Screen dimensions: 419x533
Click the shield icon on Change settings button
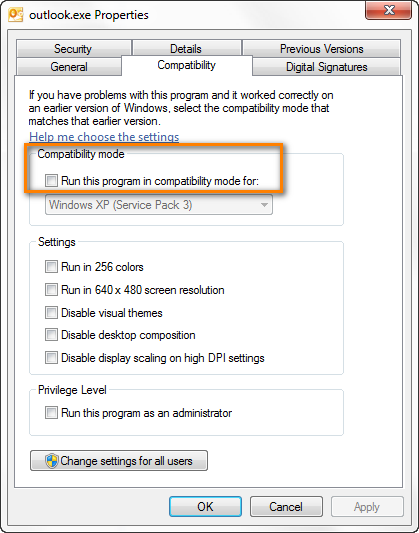pyautogui.click(x=51, y=461)
